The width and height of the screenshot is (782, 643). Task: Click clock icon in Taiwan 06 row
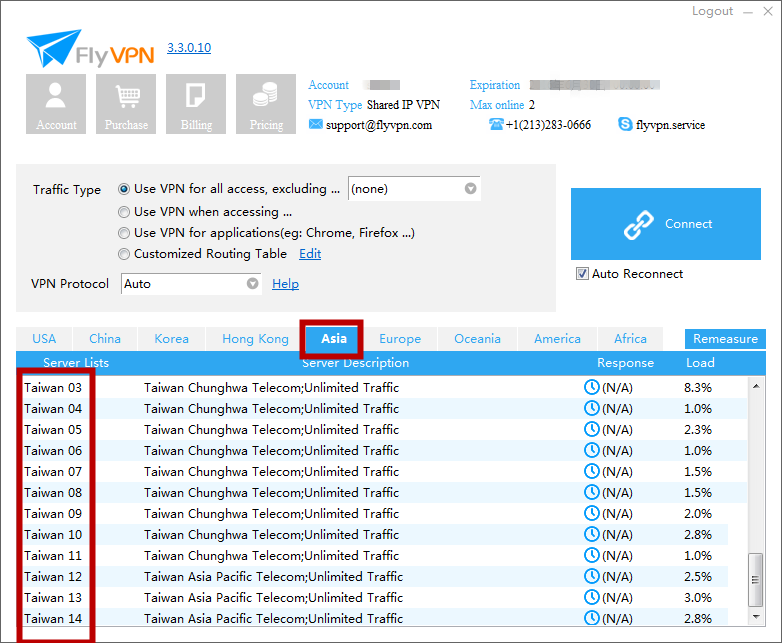point(591,450)
